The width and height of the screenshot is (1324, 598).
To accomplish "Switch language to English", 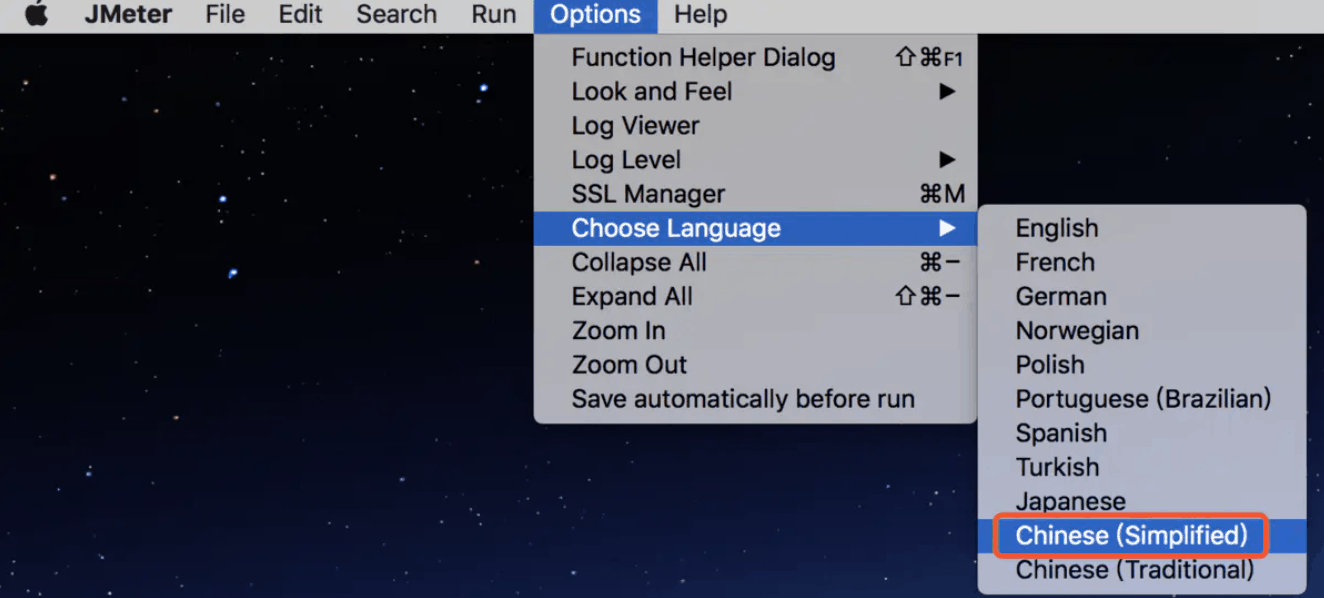I will (1142, 228).
